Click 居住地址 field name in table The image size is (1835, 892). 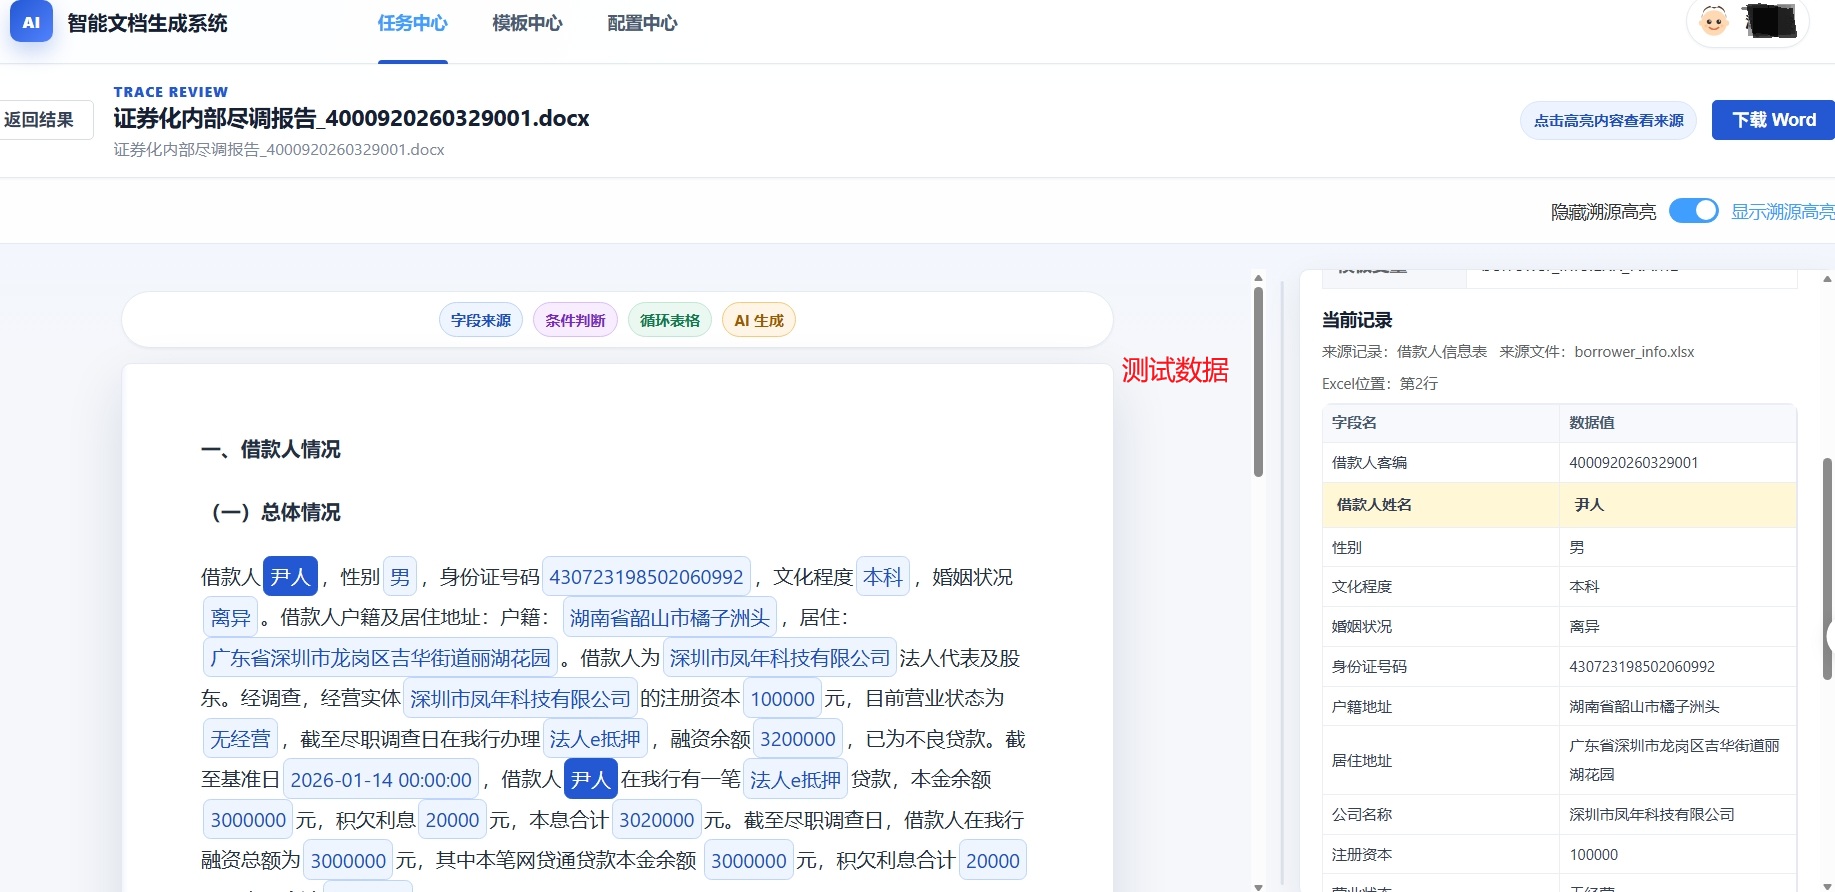[x=1362, y=760]
